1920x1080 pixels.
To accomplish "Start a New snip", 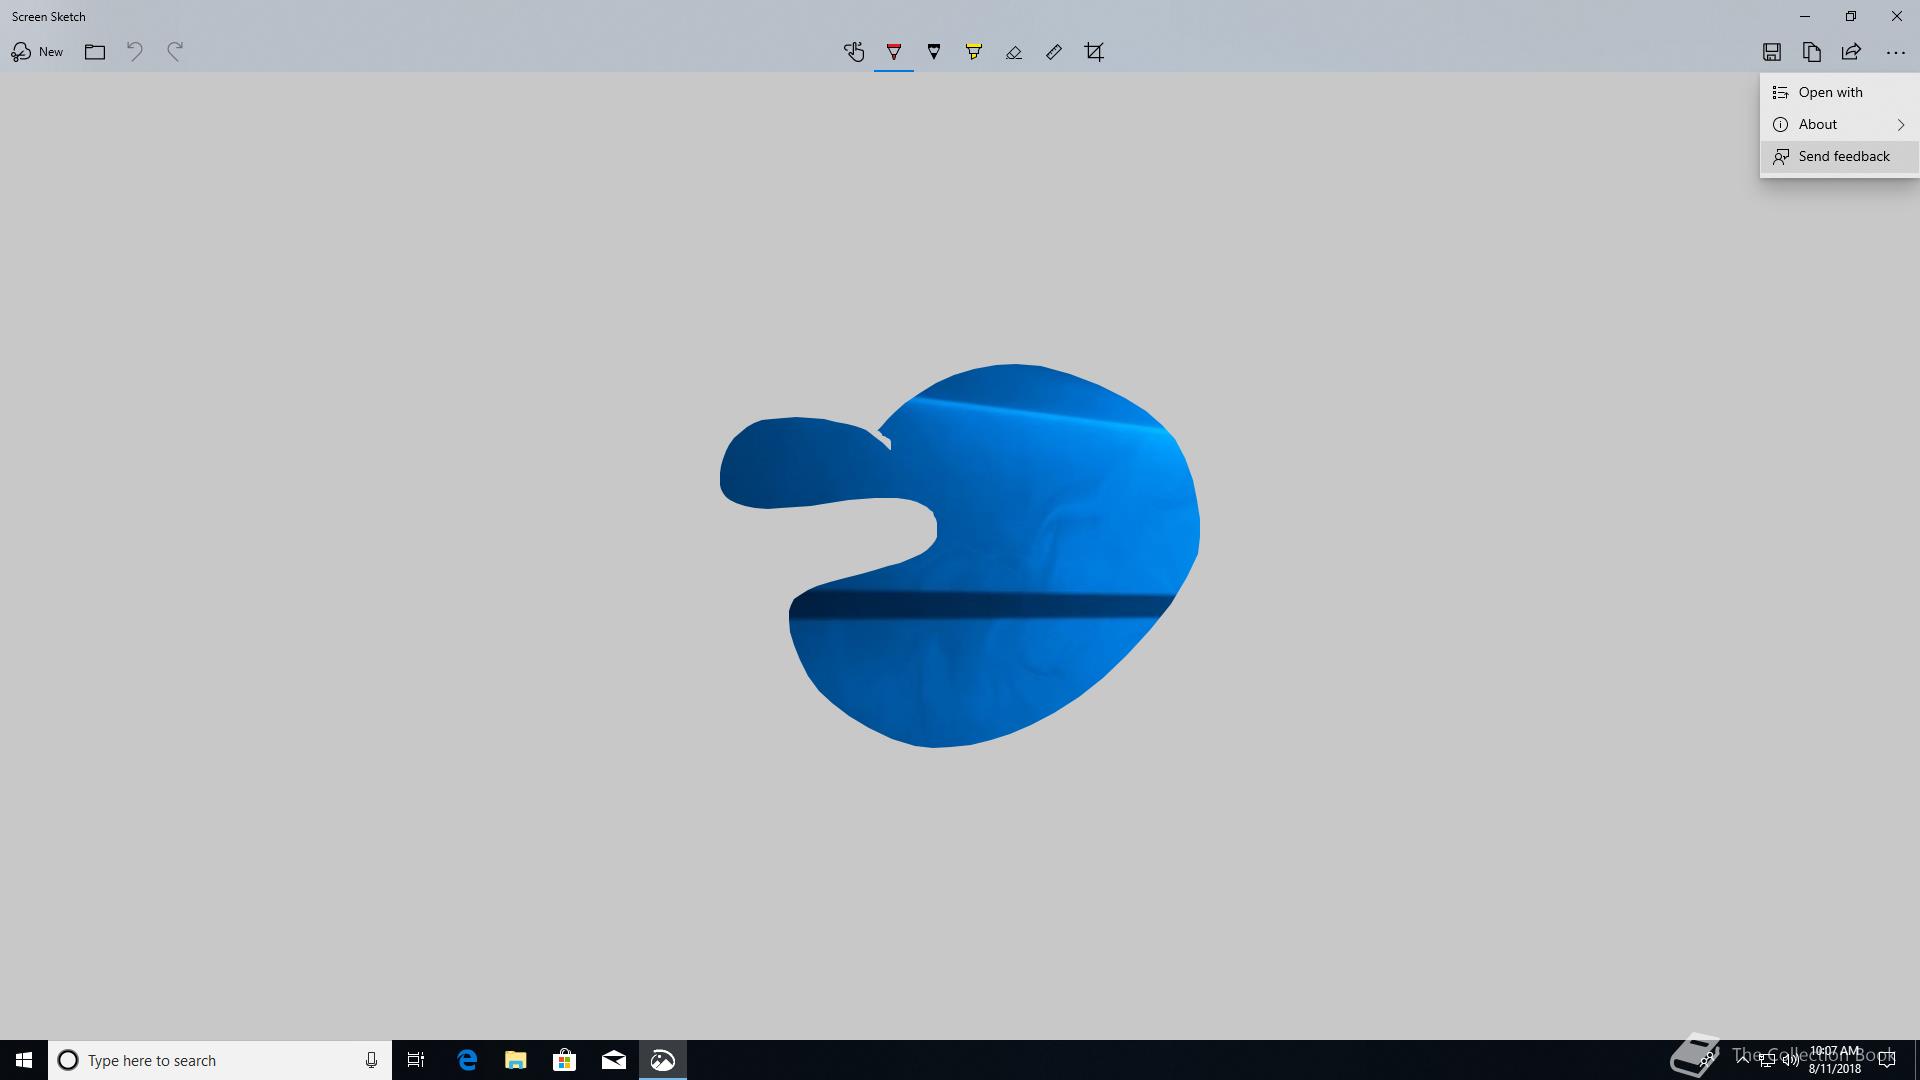I will coord(37,52).
